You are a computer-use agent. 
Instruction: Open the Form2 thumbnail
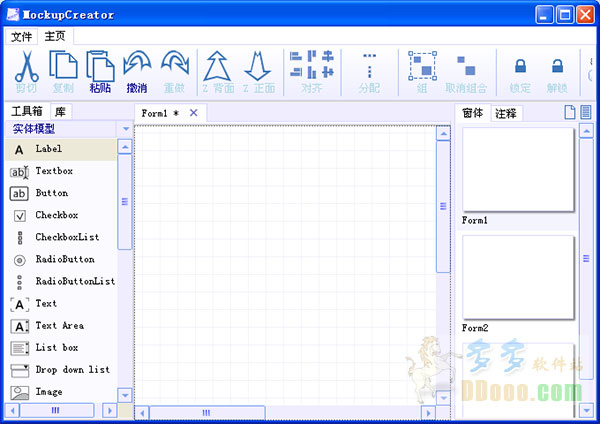click(518, 277)
